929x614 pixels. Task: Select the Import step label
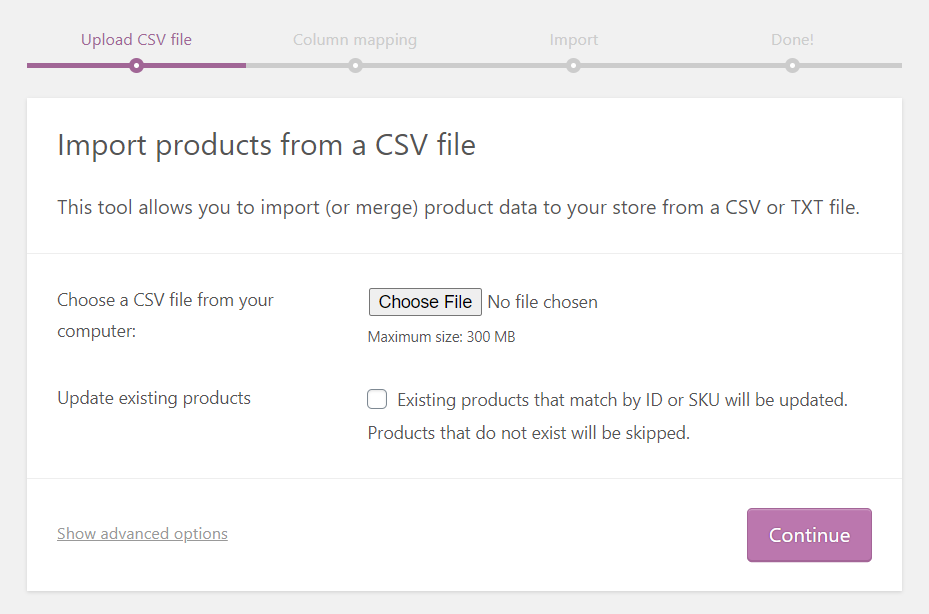click(573, 40)
